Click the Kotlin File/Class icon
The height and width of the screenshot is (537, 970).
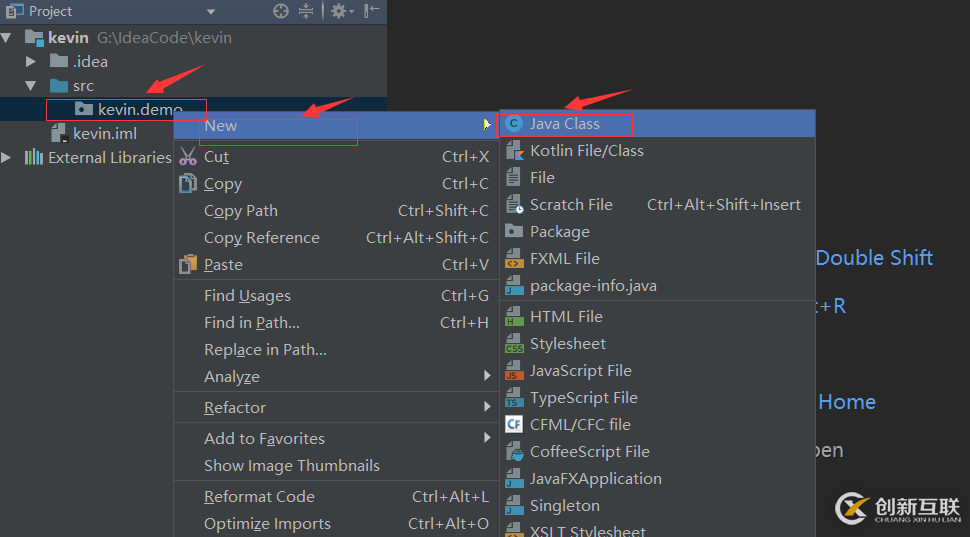tap(514, 150)
